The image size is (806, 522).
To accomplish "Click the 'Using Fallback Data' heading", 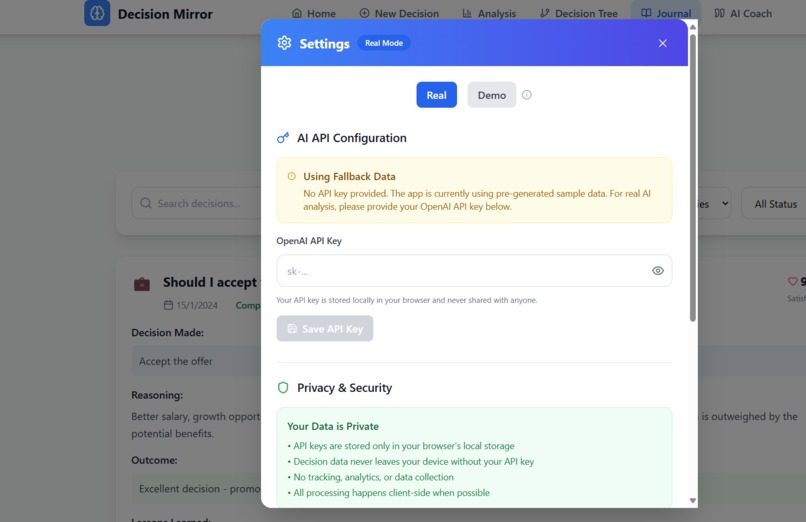I will click(350, 176).
